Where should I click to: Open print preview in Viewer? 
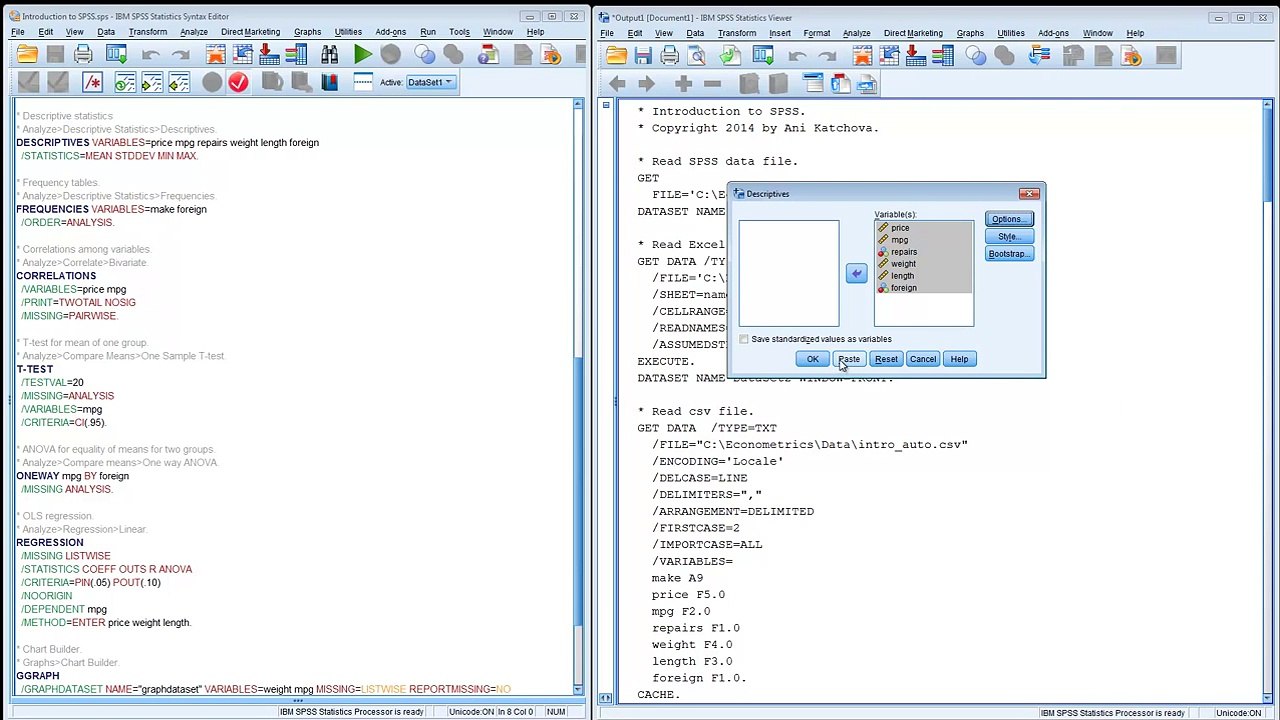pyautogui.click(x=697, y=56)
